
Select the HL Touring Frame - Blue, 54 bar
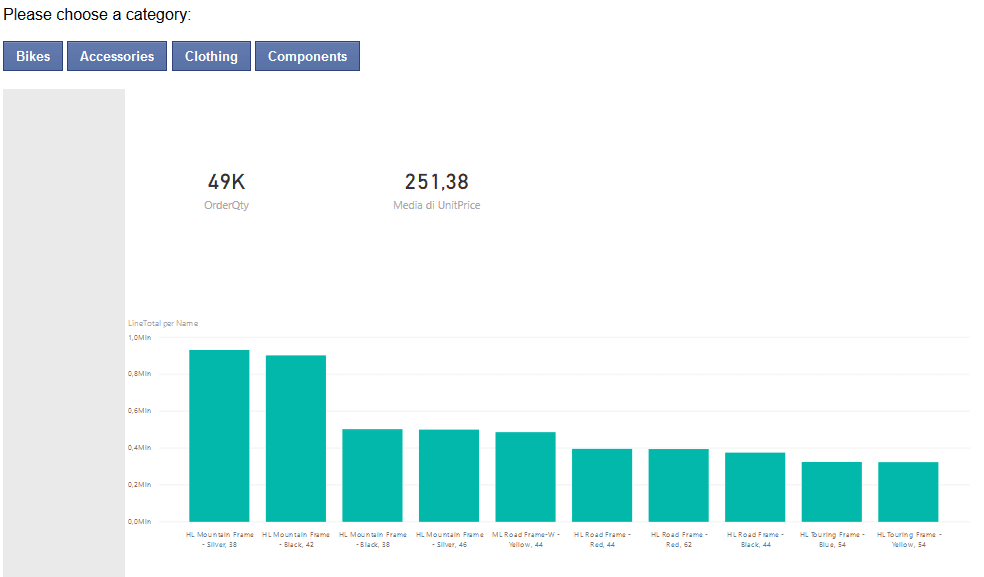click(831, 492)
